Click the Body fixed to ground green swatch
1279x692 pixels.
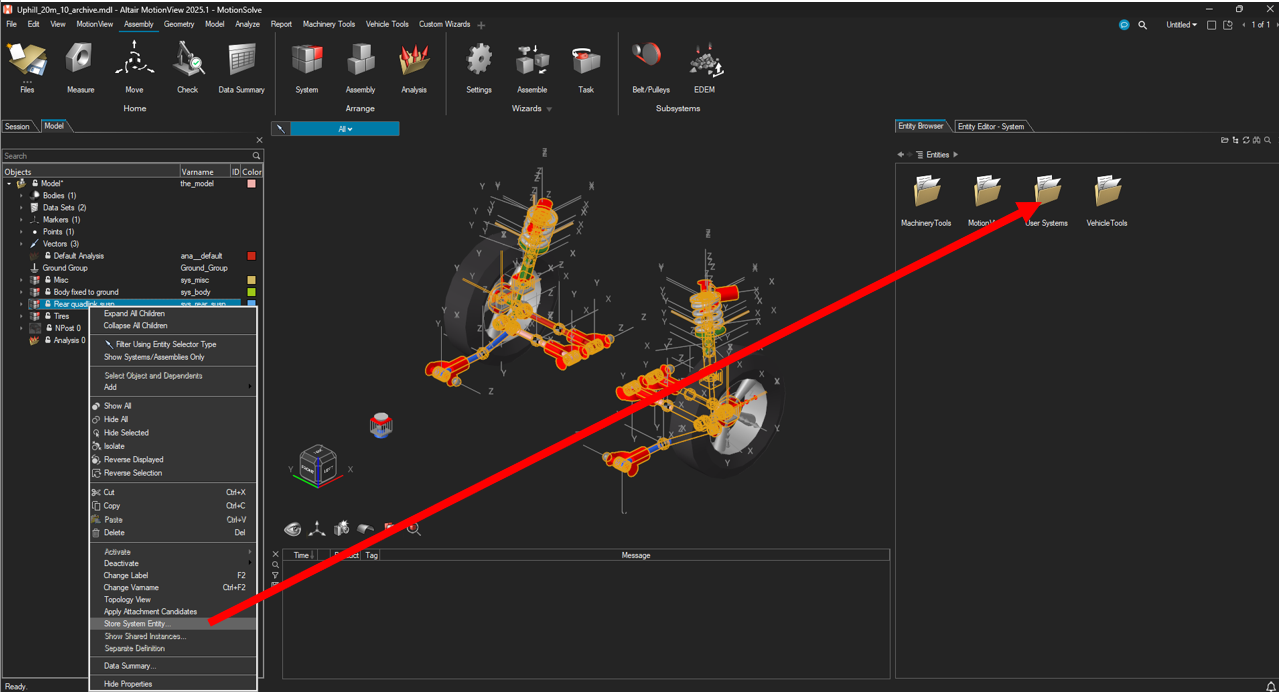(251, 292)
